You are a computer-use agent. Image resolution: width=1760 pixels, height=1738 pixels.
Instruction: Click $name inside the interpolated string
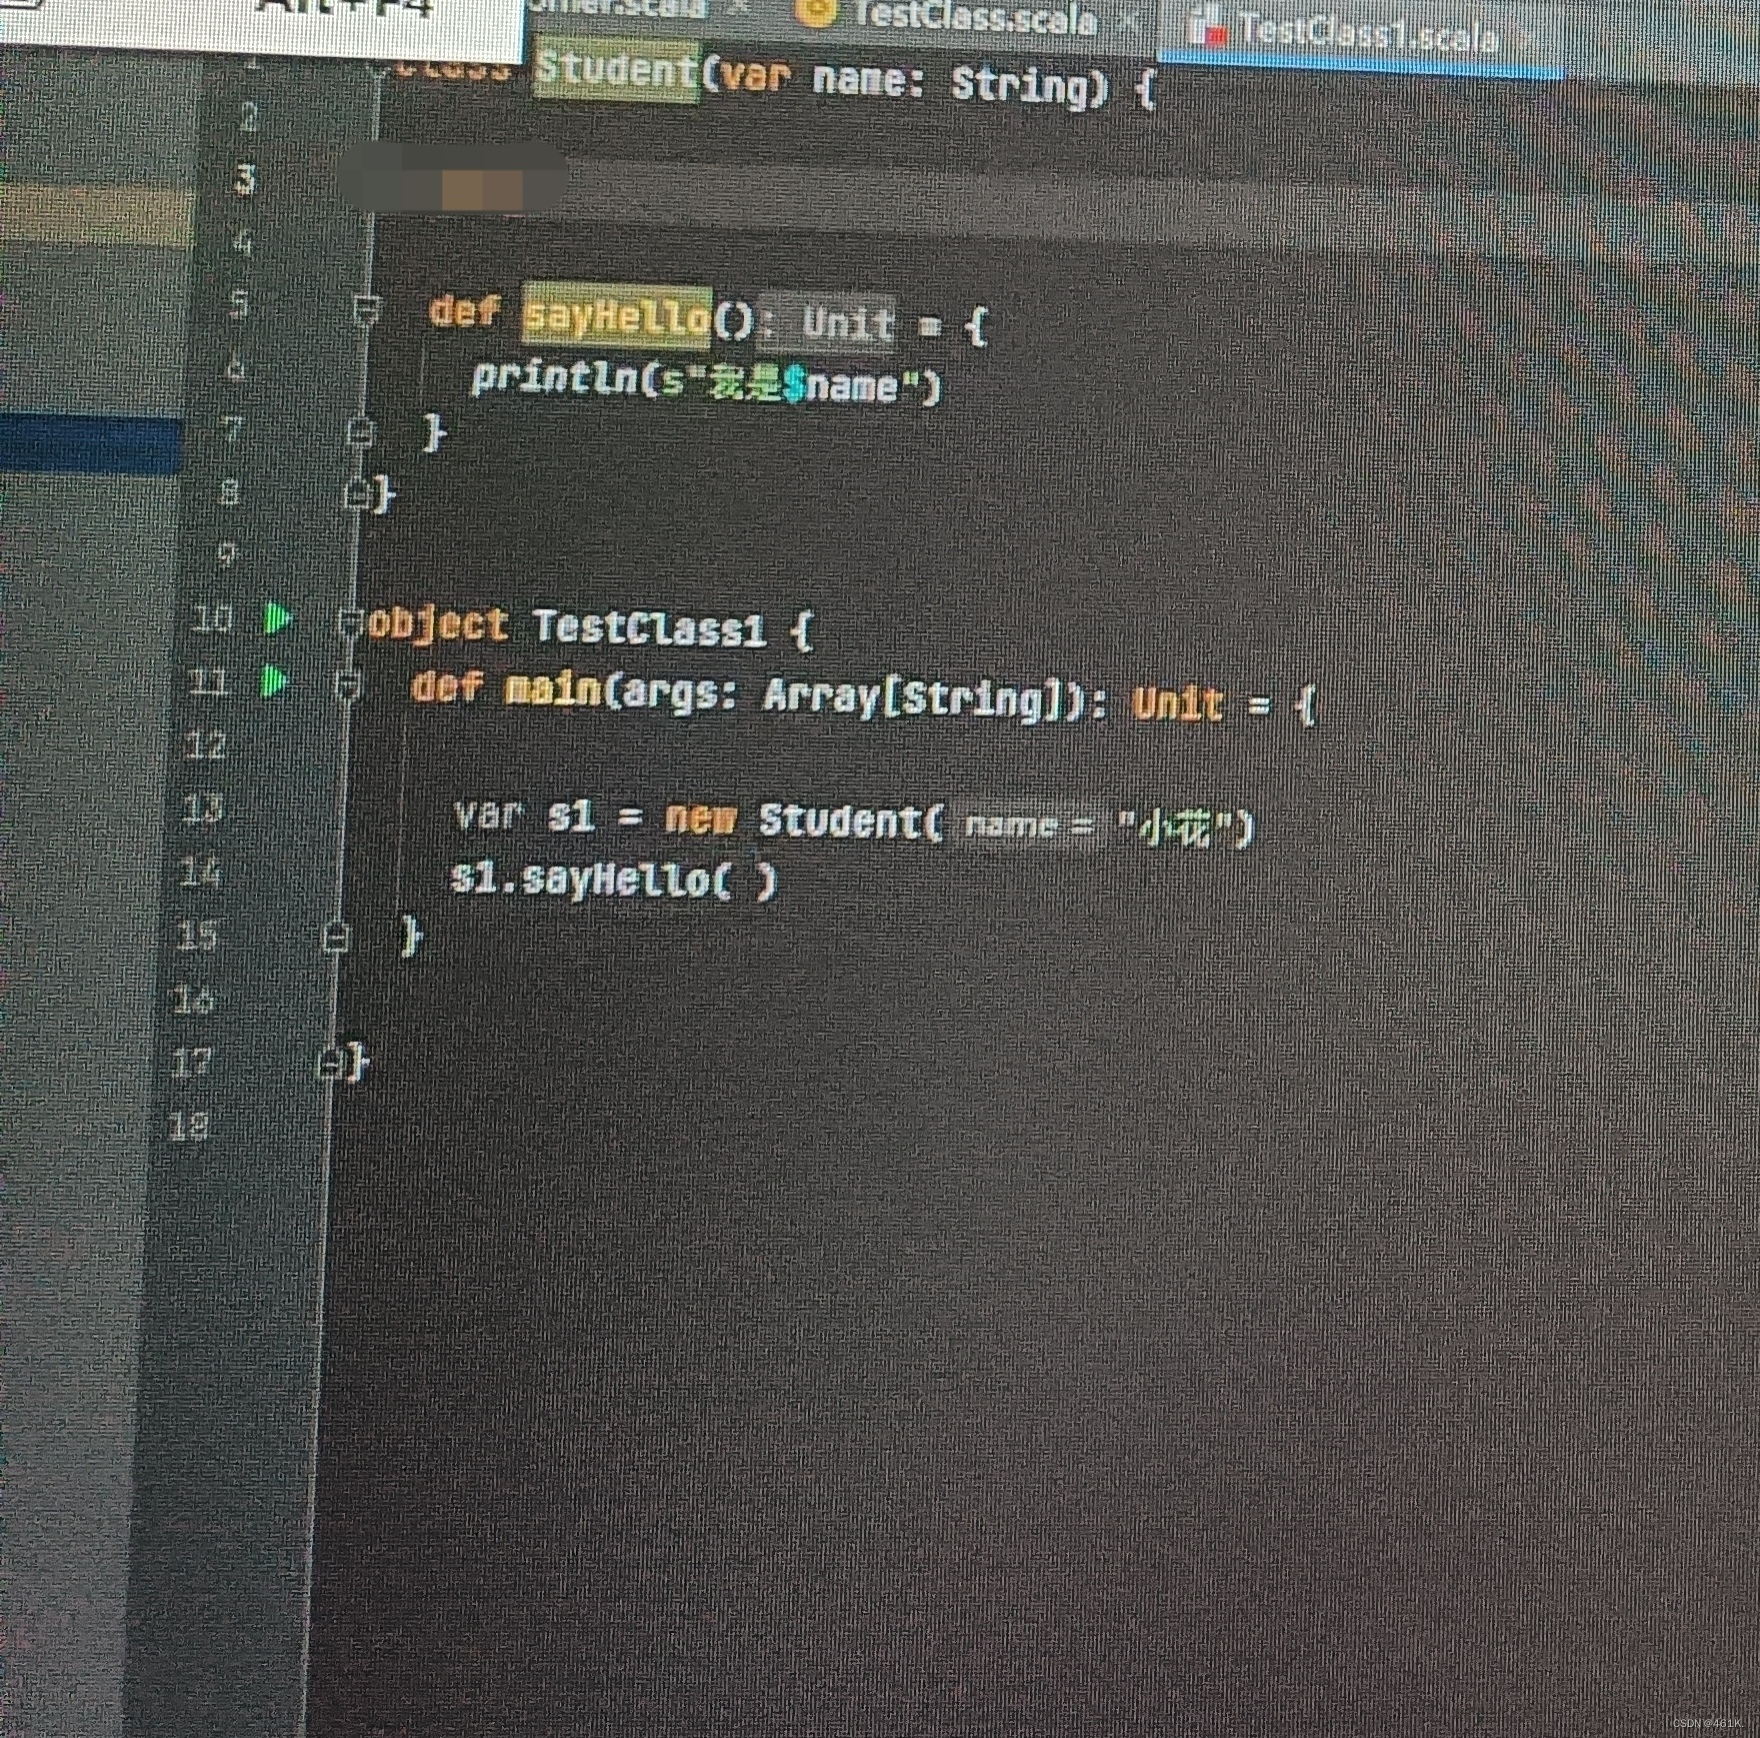(x=841, y=385)
